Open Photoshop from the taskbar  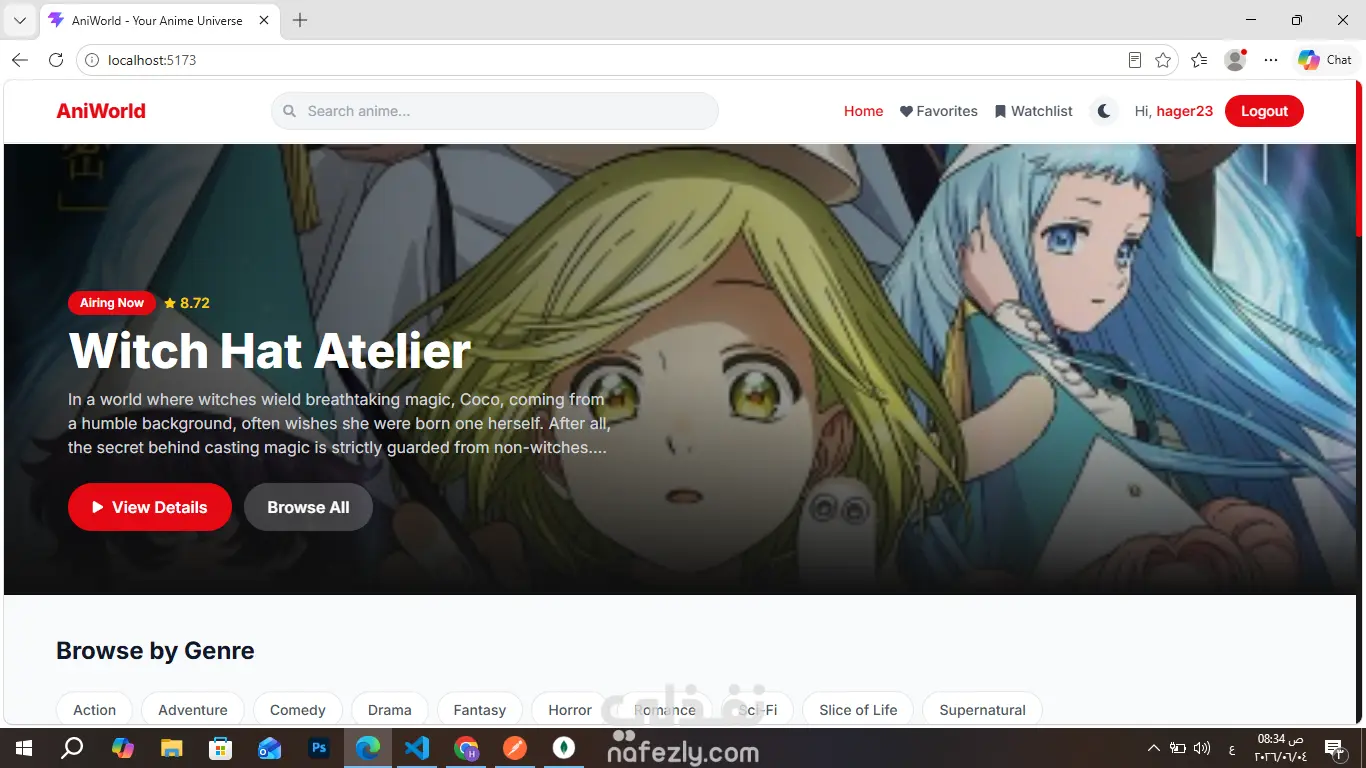tap(319, 748)
